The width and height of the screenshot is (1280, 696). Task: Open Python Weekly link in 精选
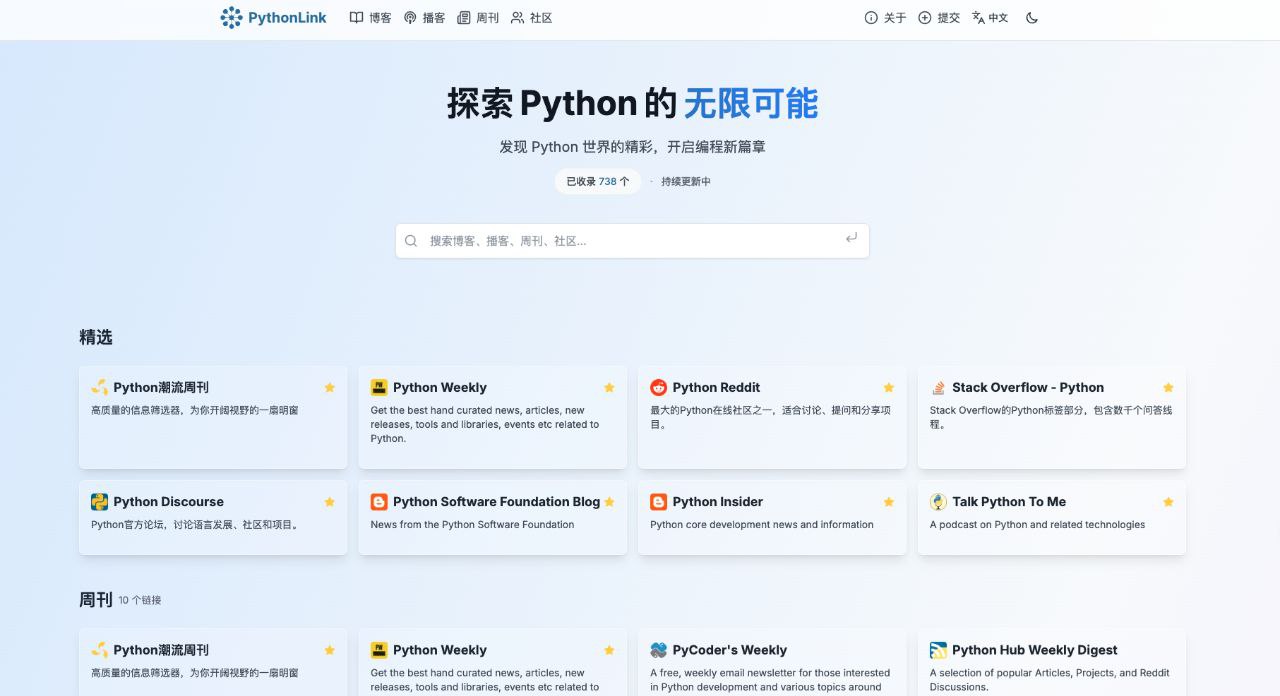[x=440, y=387]
